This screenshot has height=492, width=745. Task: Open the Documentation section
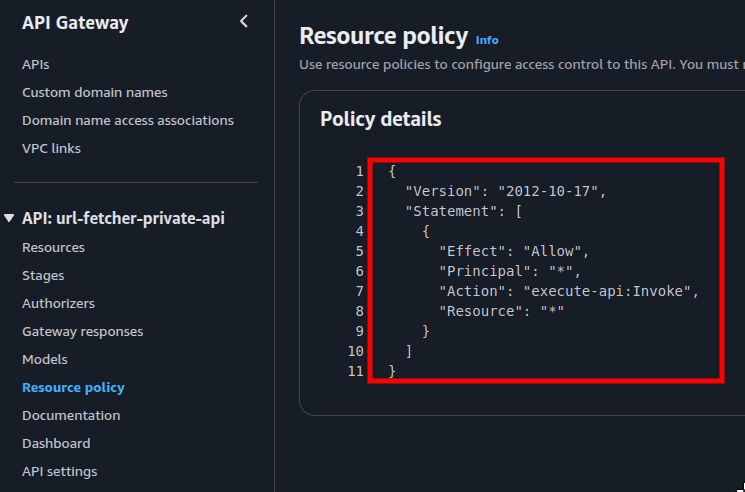pyautogui.click(x=71, y=416)
